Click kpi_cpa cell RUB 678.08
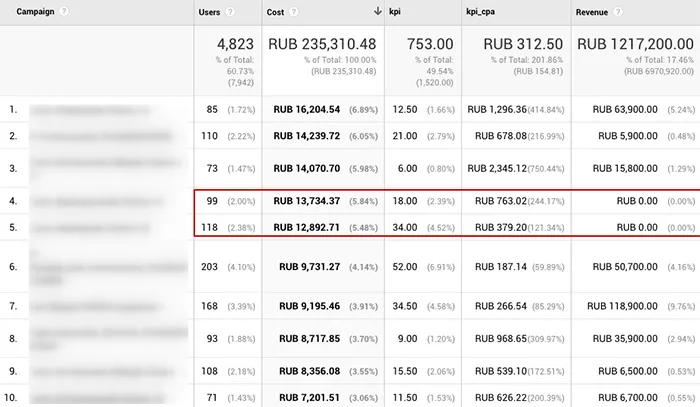 [501, 136]
